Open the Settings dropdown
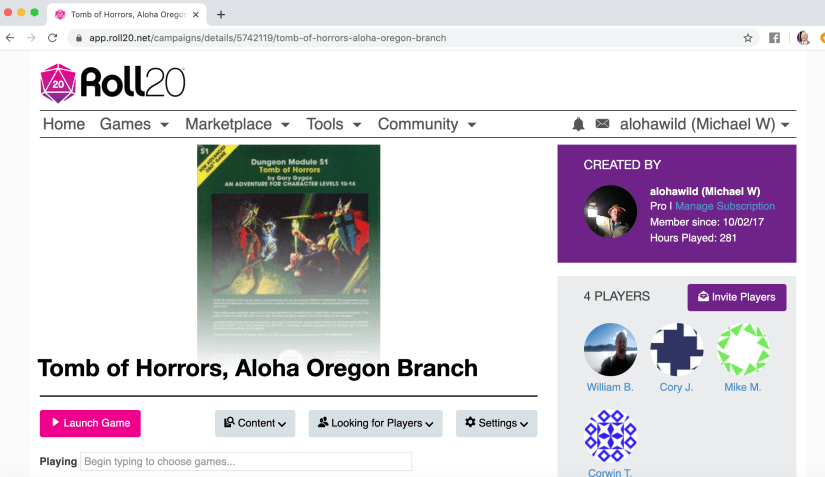Image resolution: width=825 pixels, height=477 pixels. point(496,423)
